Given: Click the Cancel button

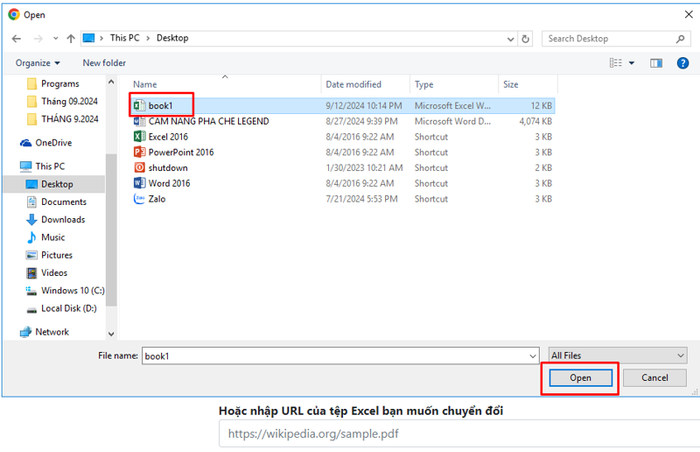Looking at the screenshot, I should (655, 378).
